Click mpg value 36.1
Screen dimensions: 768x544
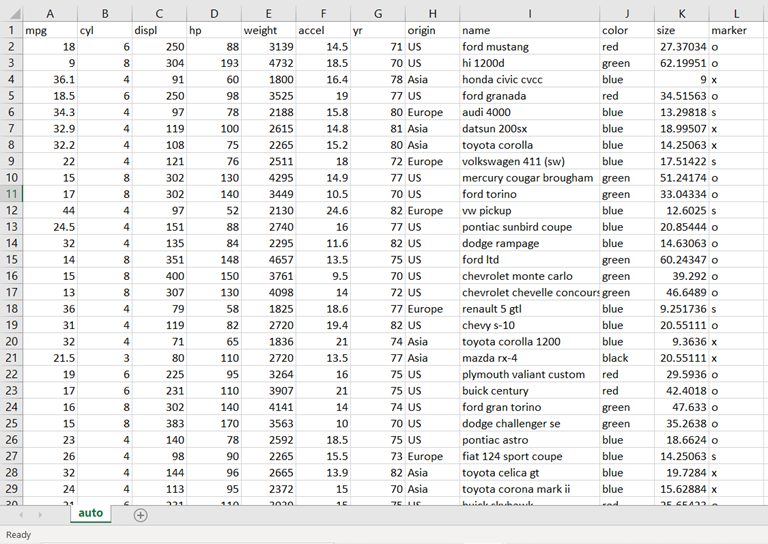tap(50, 79)
